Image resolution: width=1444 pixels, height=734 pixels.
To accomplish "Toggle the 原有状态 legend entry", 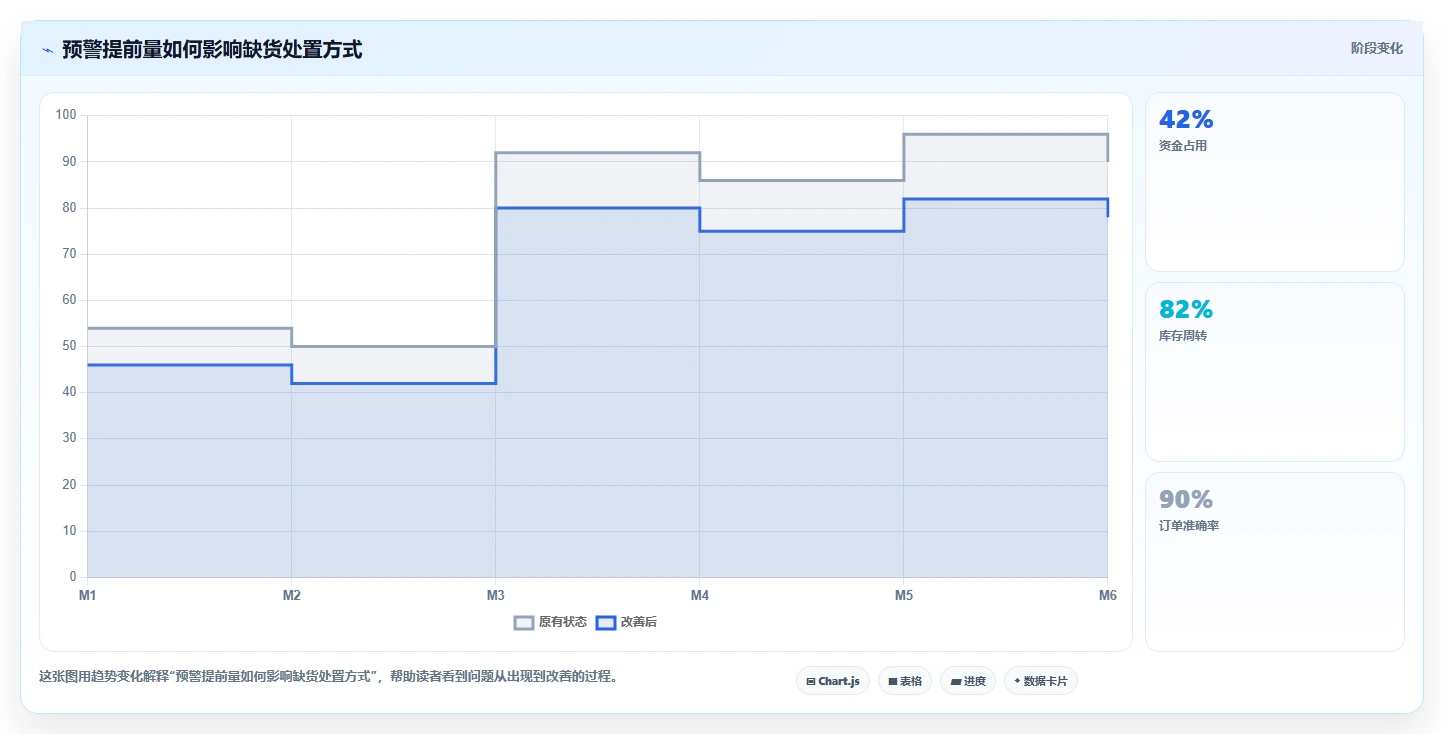I will point(550,622).
